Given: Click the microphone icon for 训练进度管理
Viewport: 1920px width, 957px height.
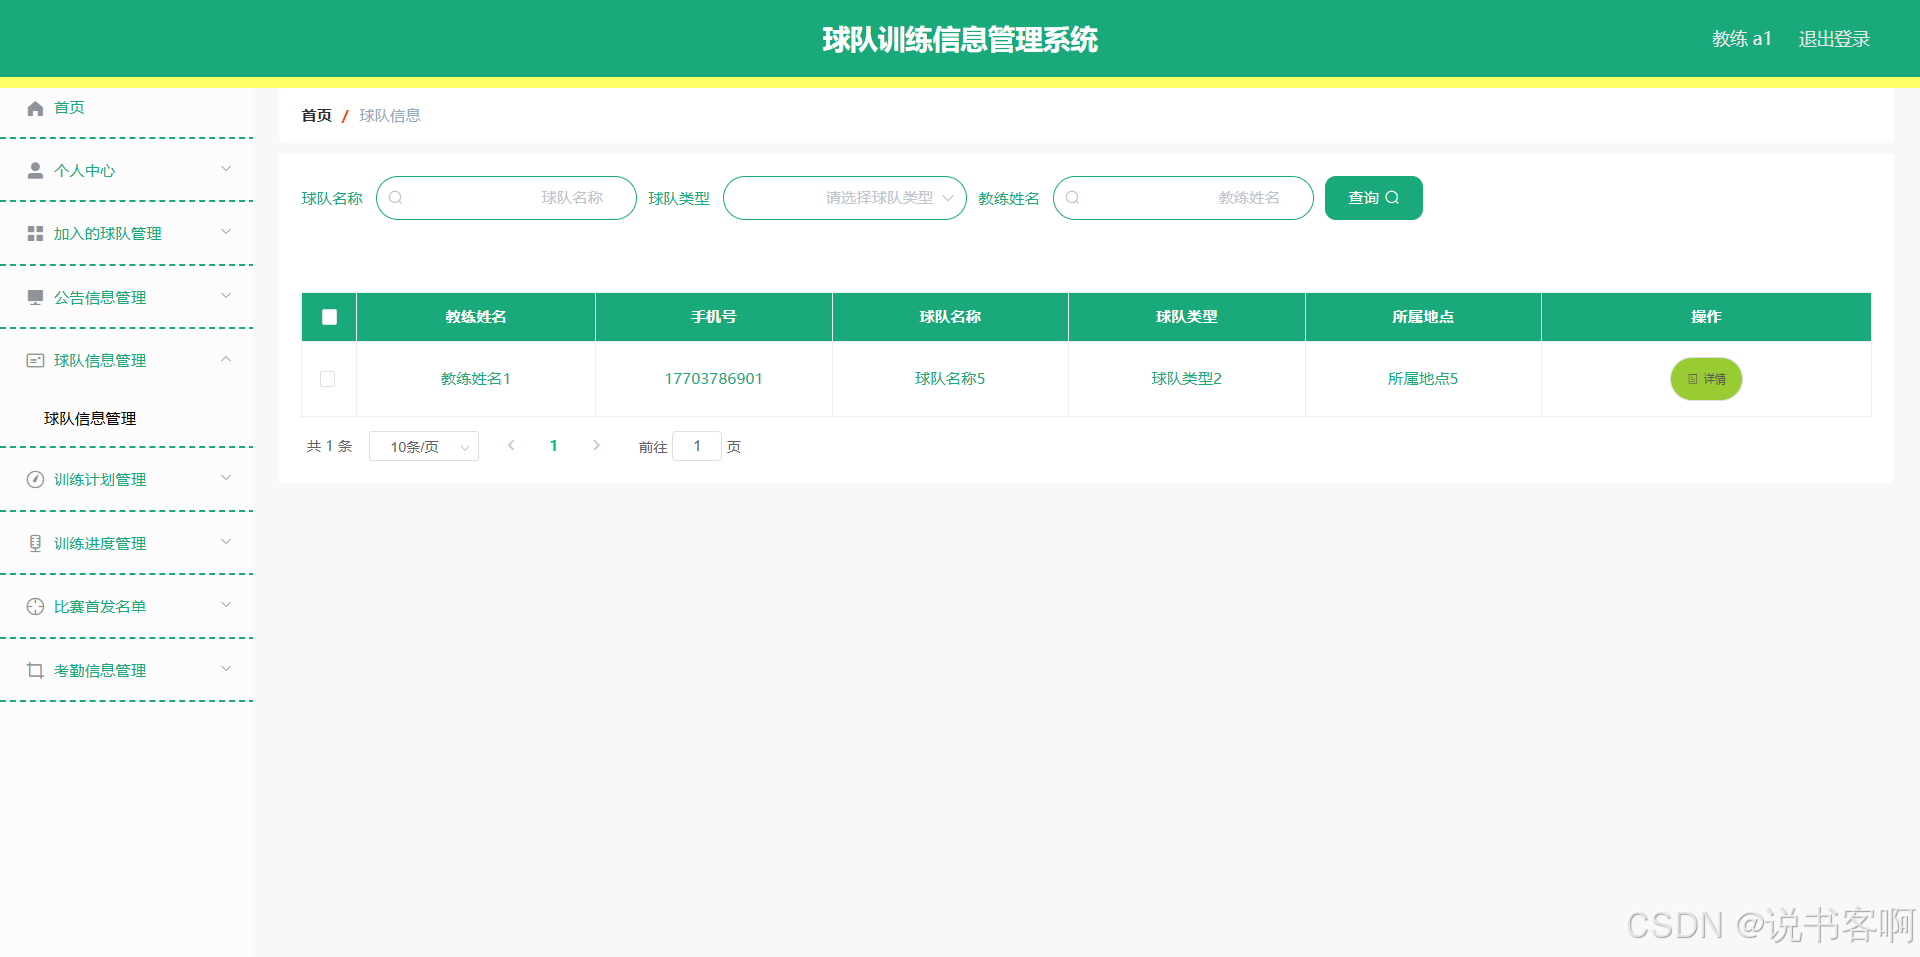Looking at the screenshot, I should [35, 544].
